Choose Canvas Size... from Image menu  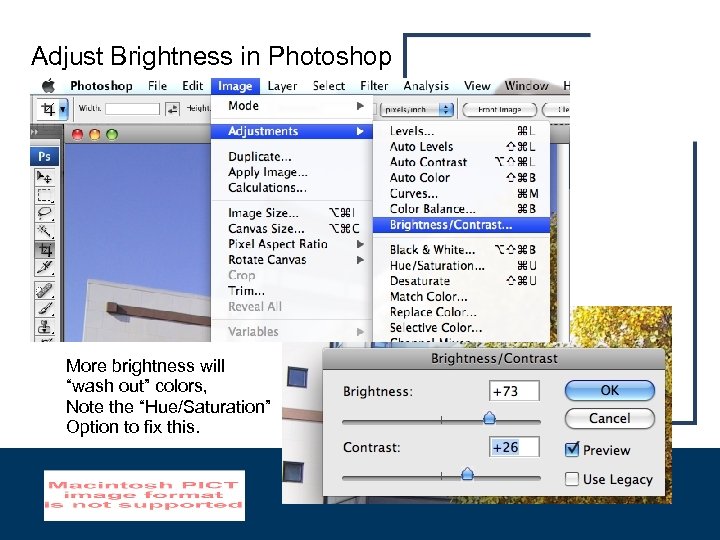tap(292, 228)
